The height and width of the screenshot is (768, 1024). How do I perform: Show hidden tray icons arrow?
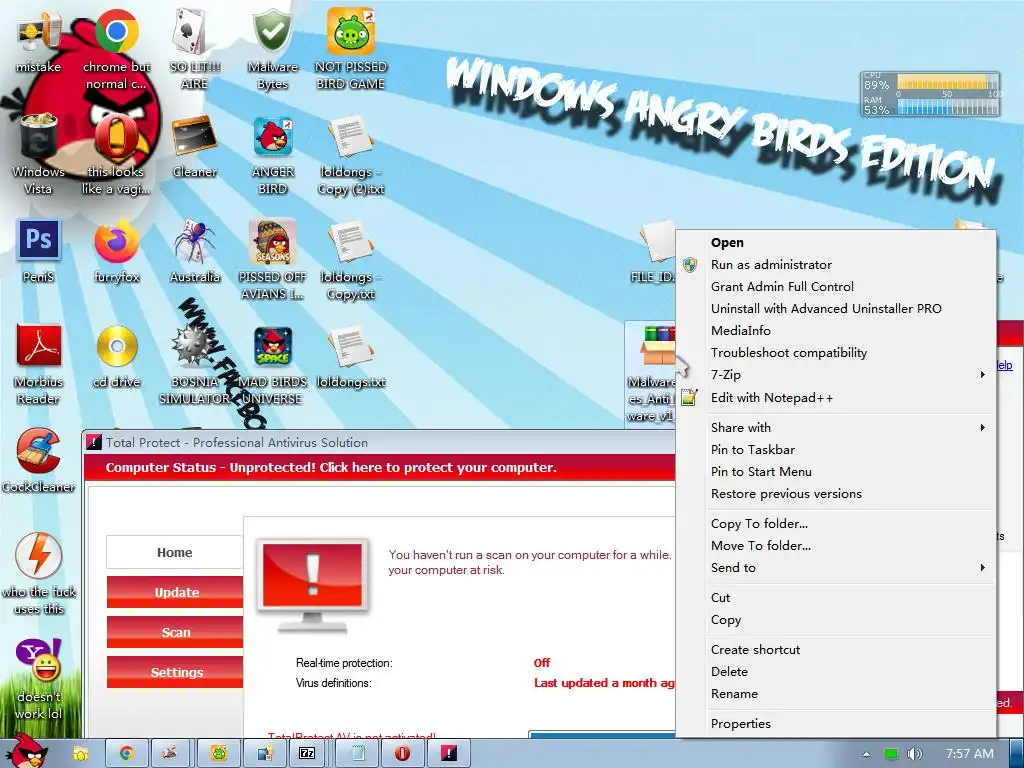tap(866, 754)
